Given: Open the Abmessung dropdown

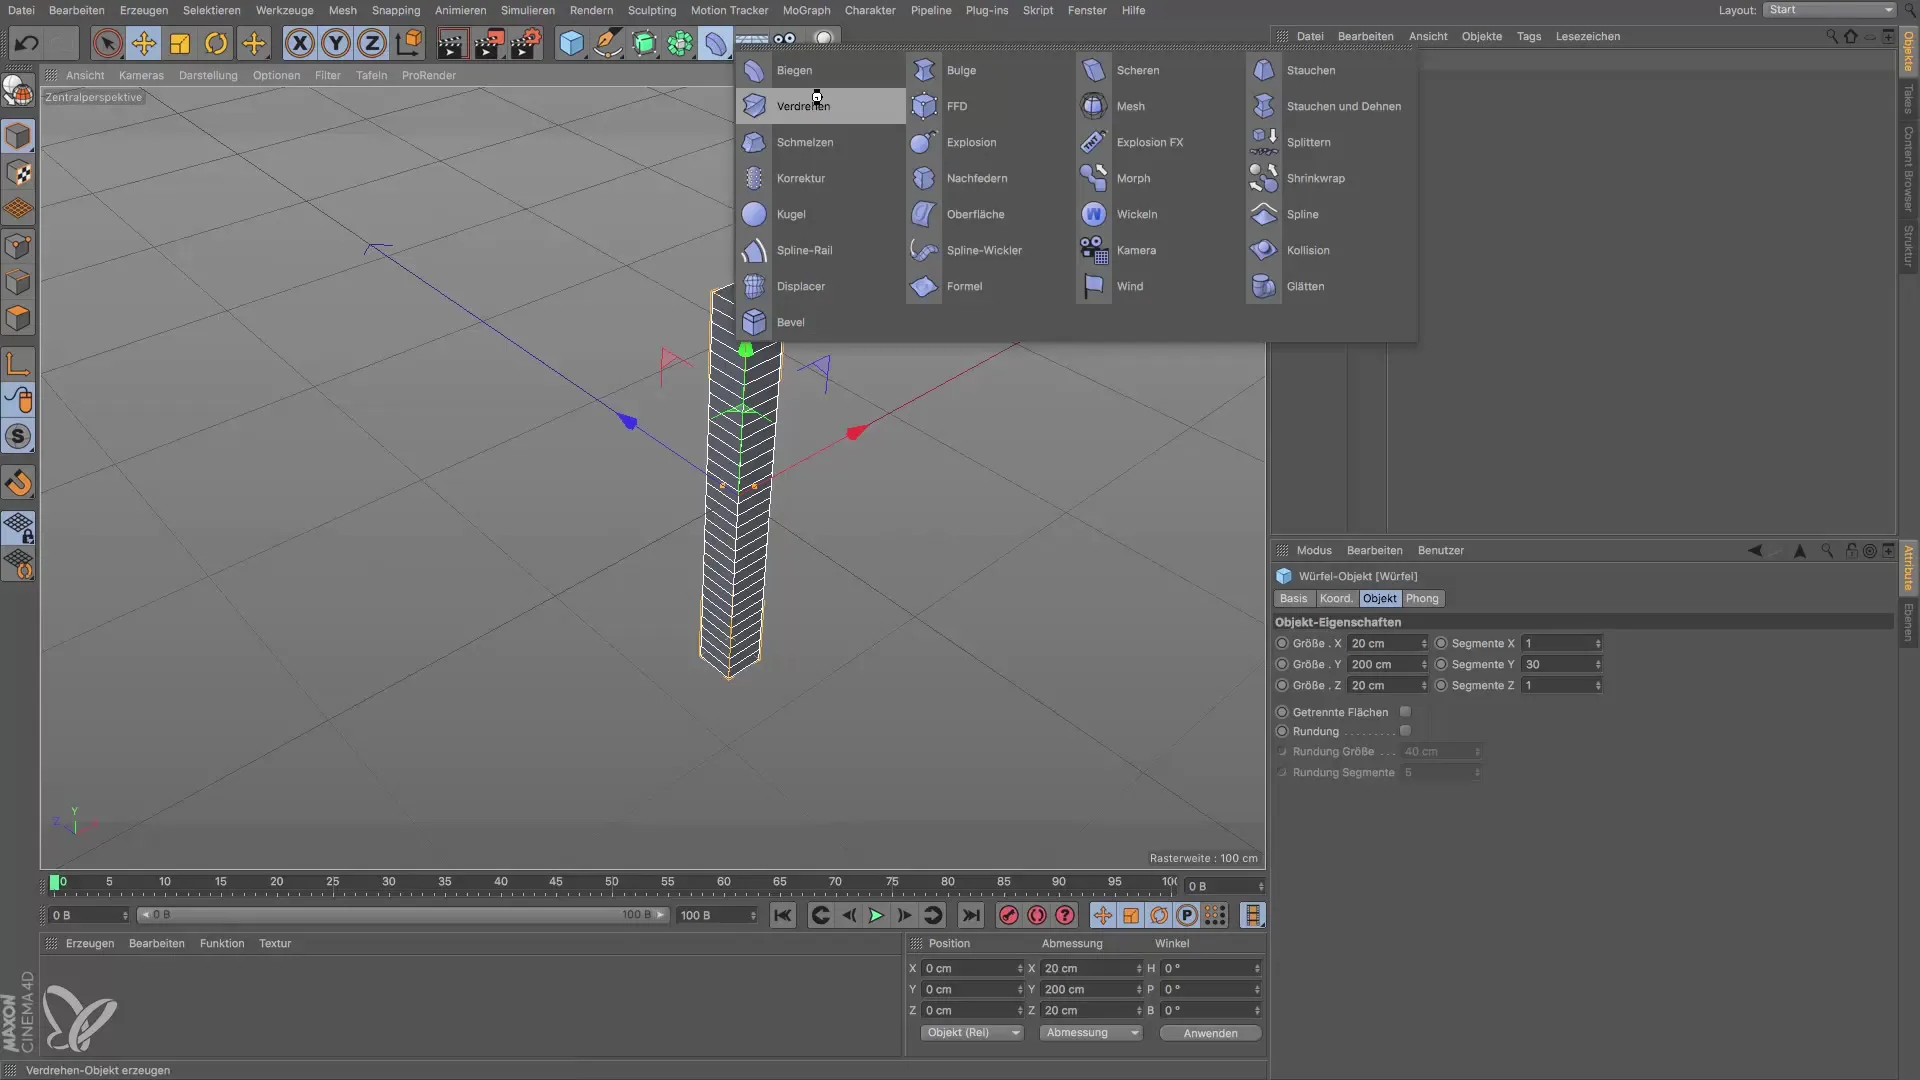Looking at the screenshot, I should (x=1090, y=1033).
